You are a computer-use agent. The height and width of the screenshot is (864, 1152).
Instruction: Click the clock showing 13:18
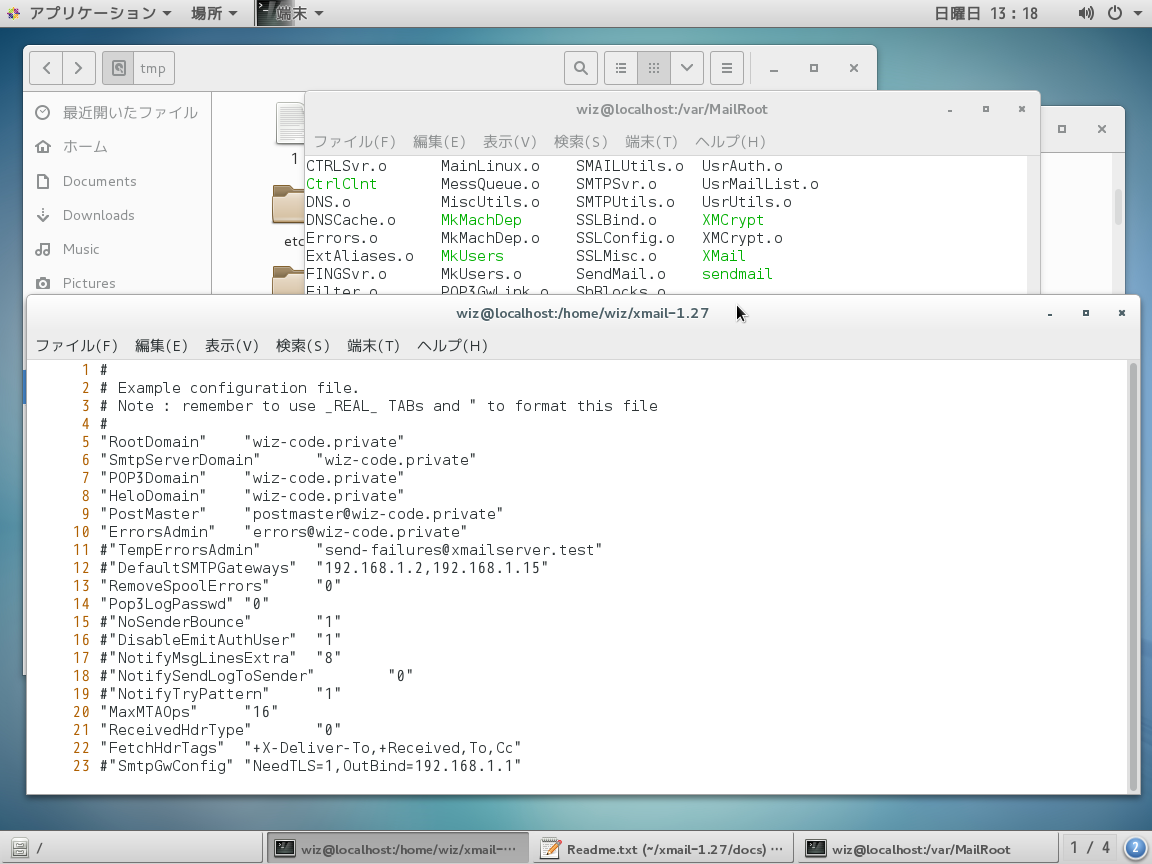coord(986,13)
